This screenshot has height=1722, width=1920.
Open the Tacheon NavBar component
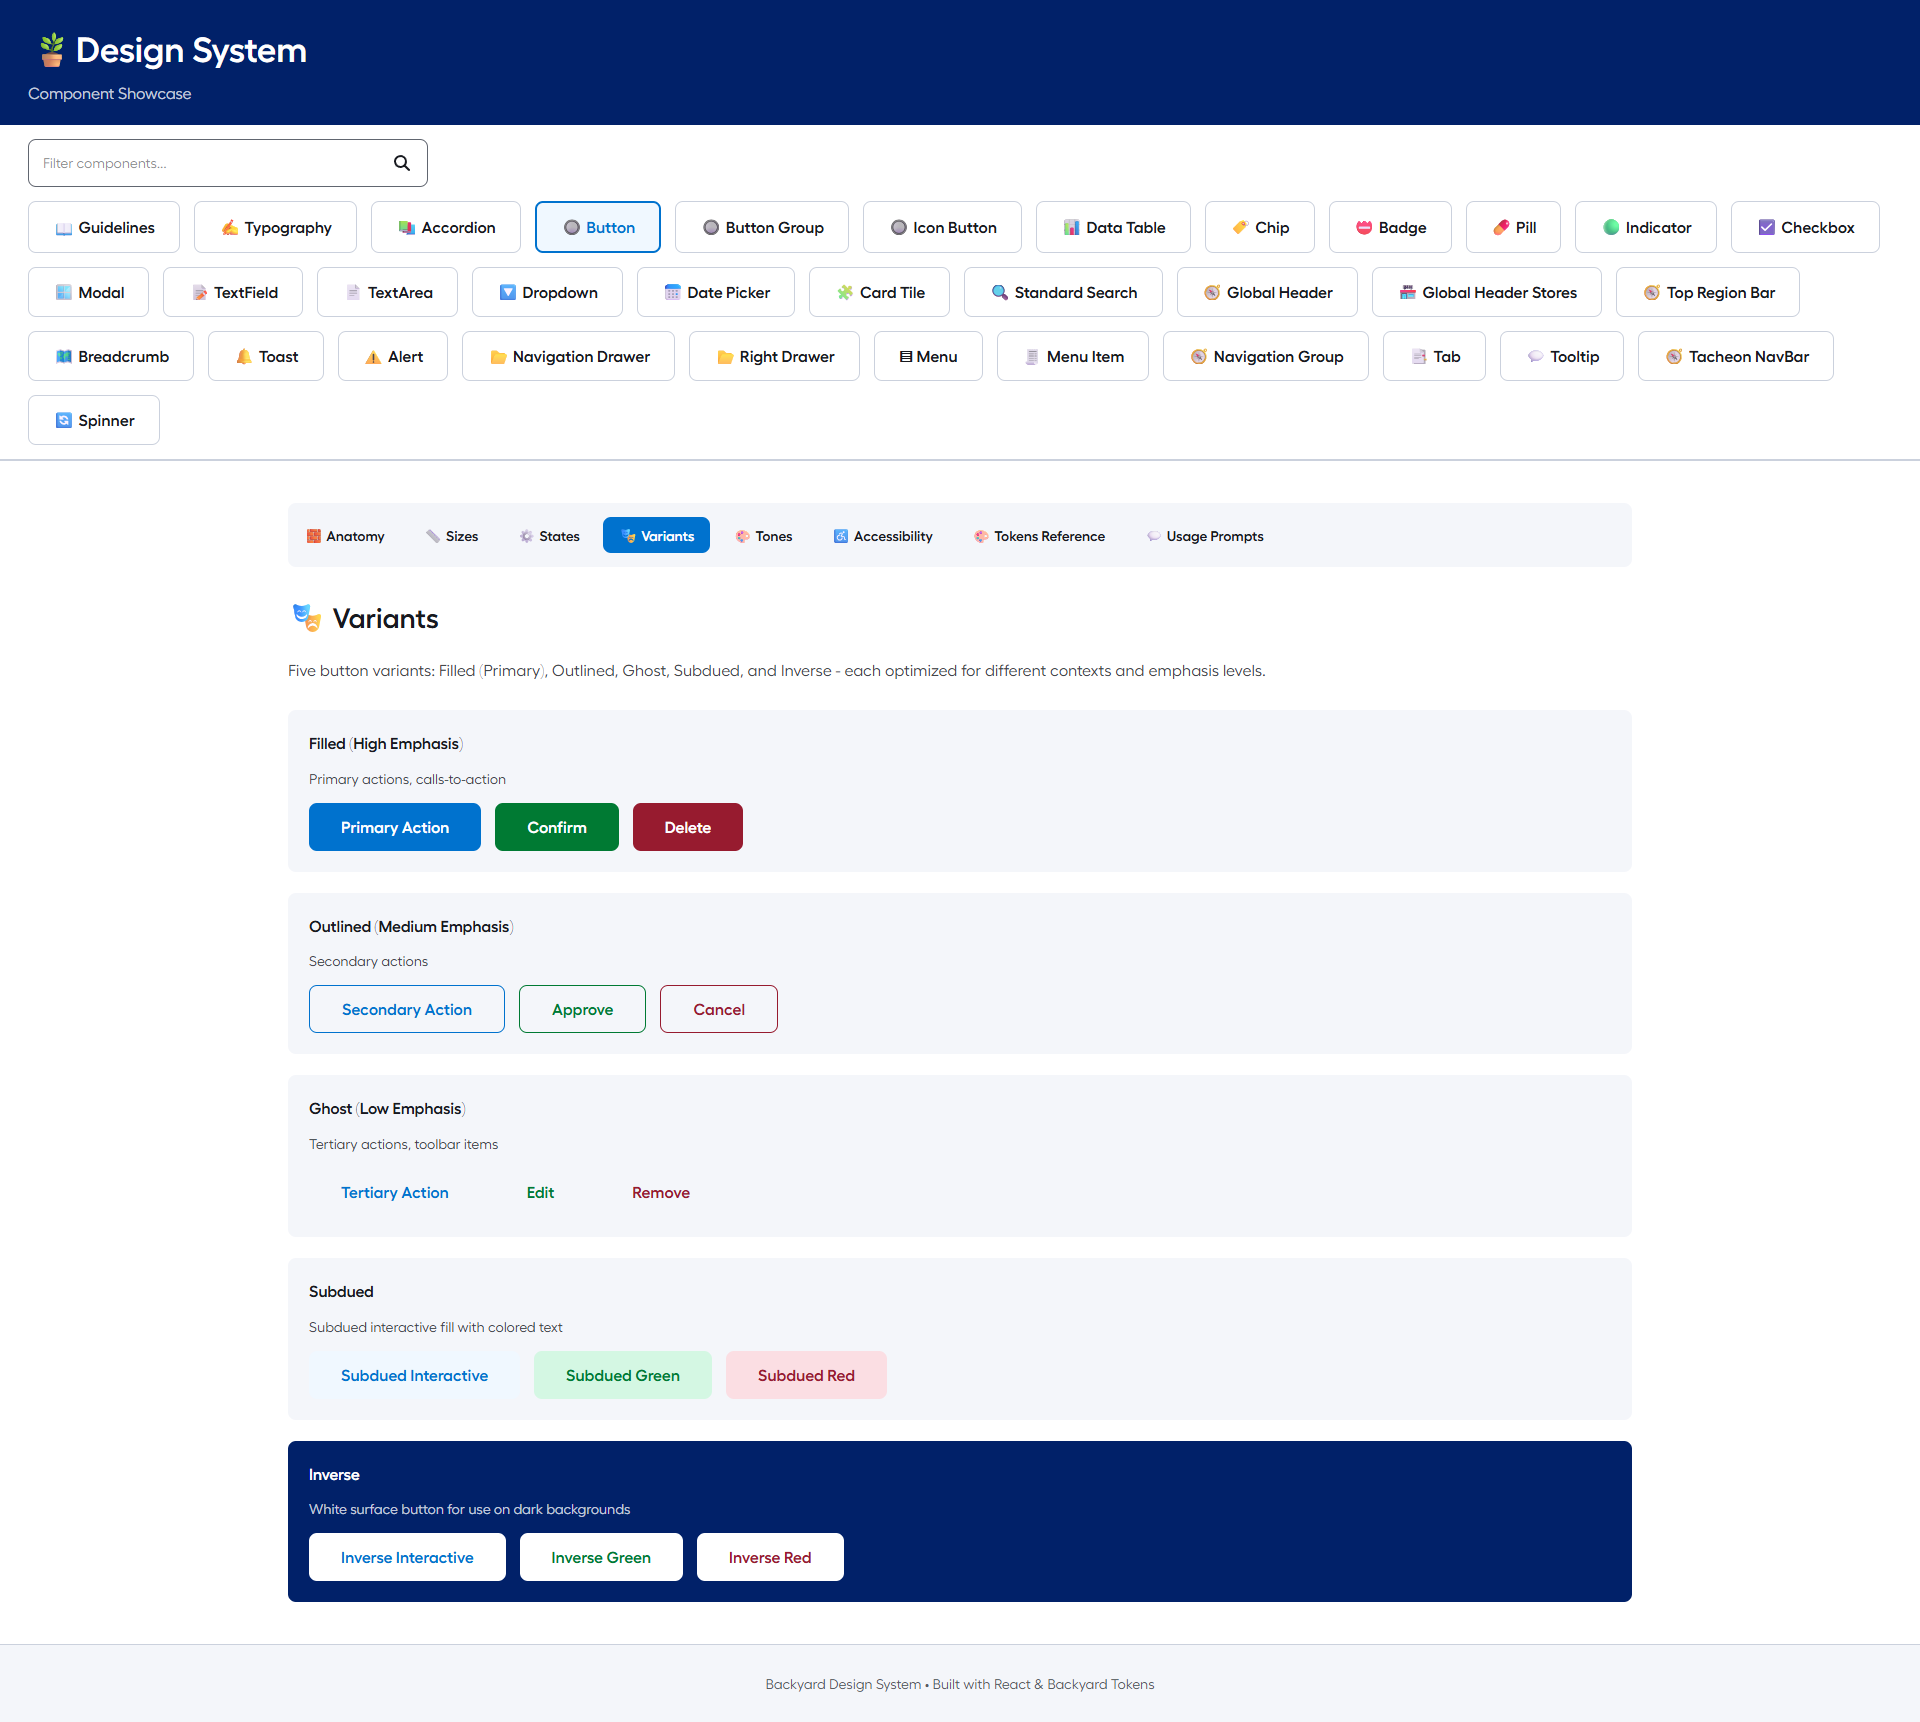(1736, 356)
